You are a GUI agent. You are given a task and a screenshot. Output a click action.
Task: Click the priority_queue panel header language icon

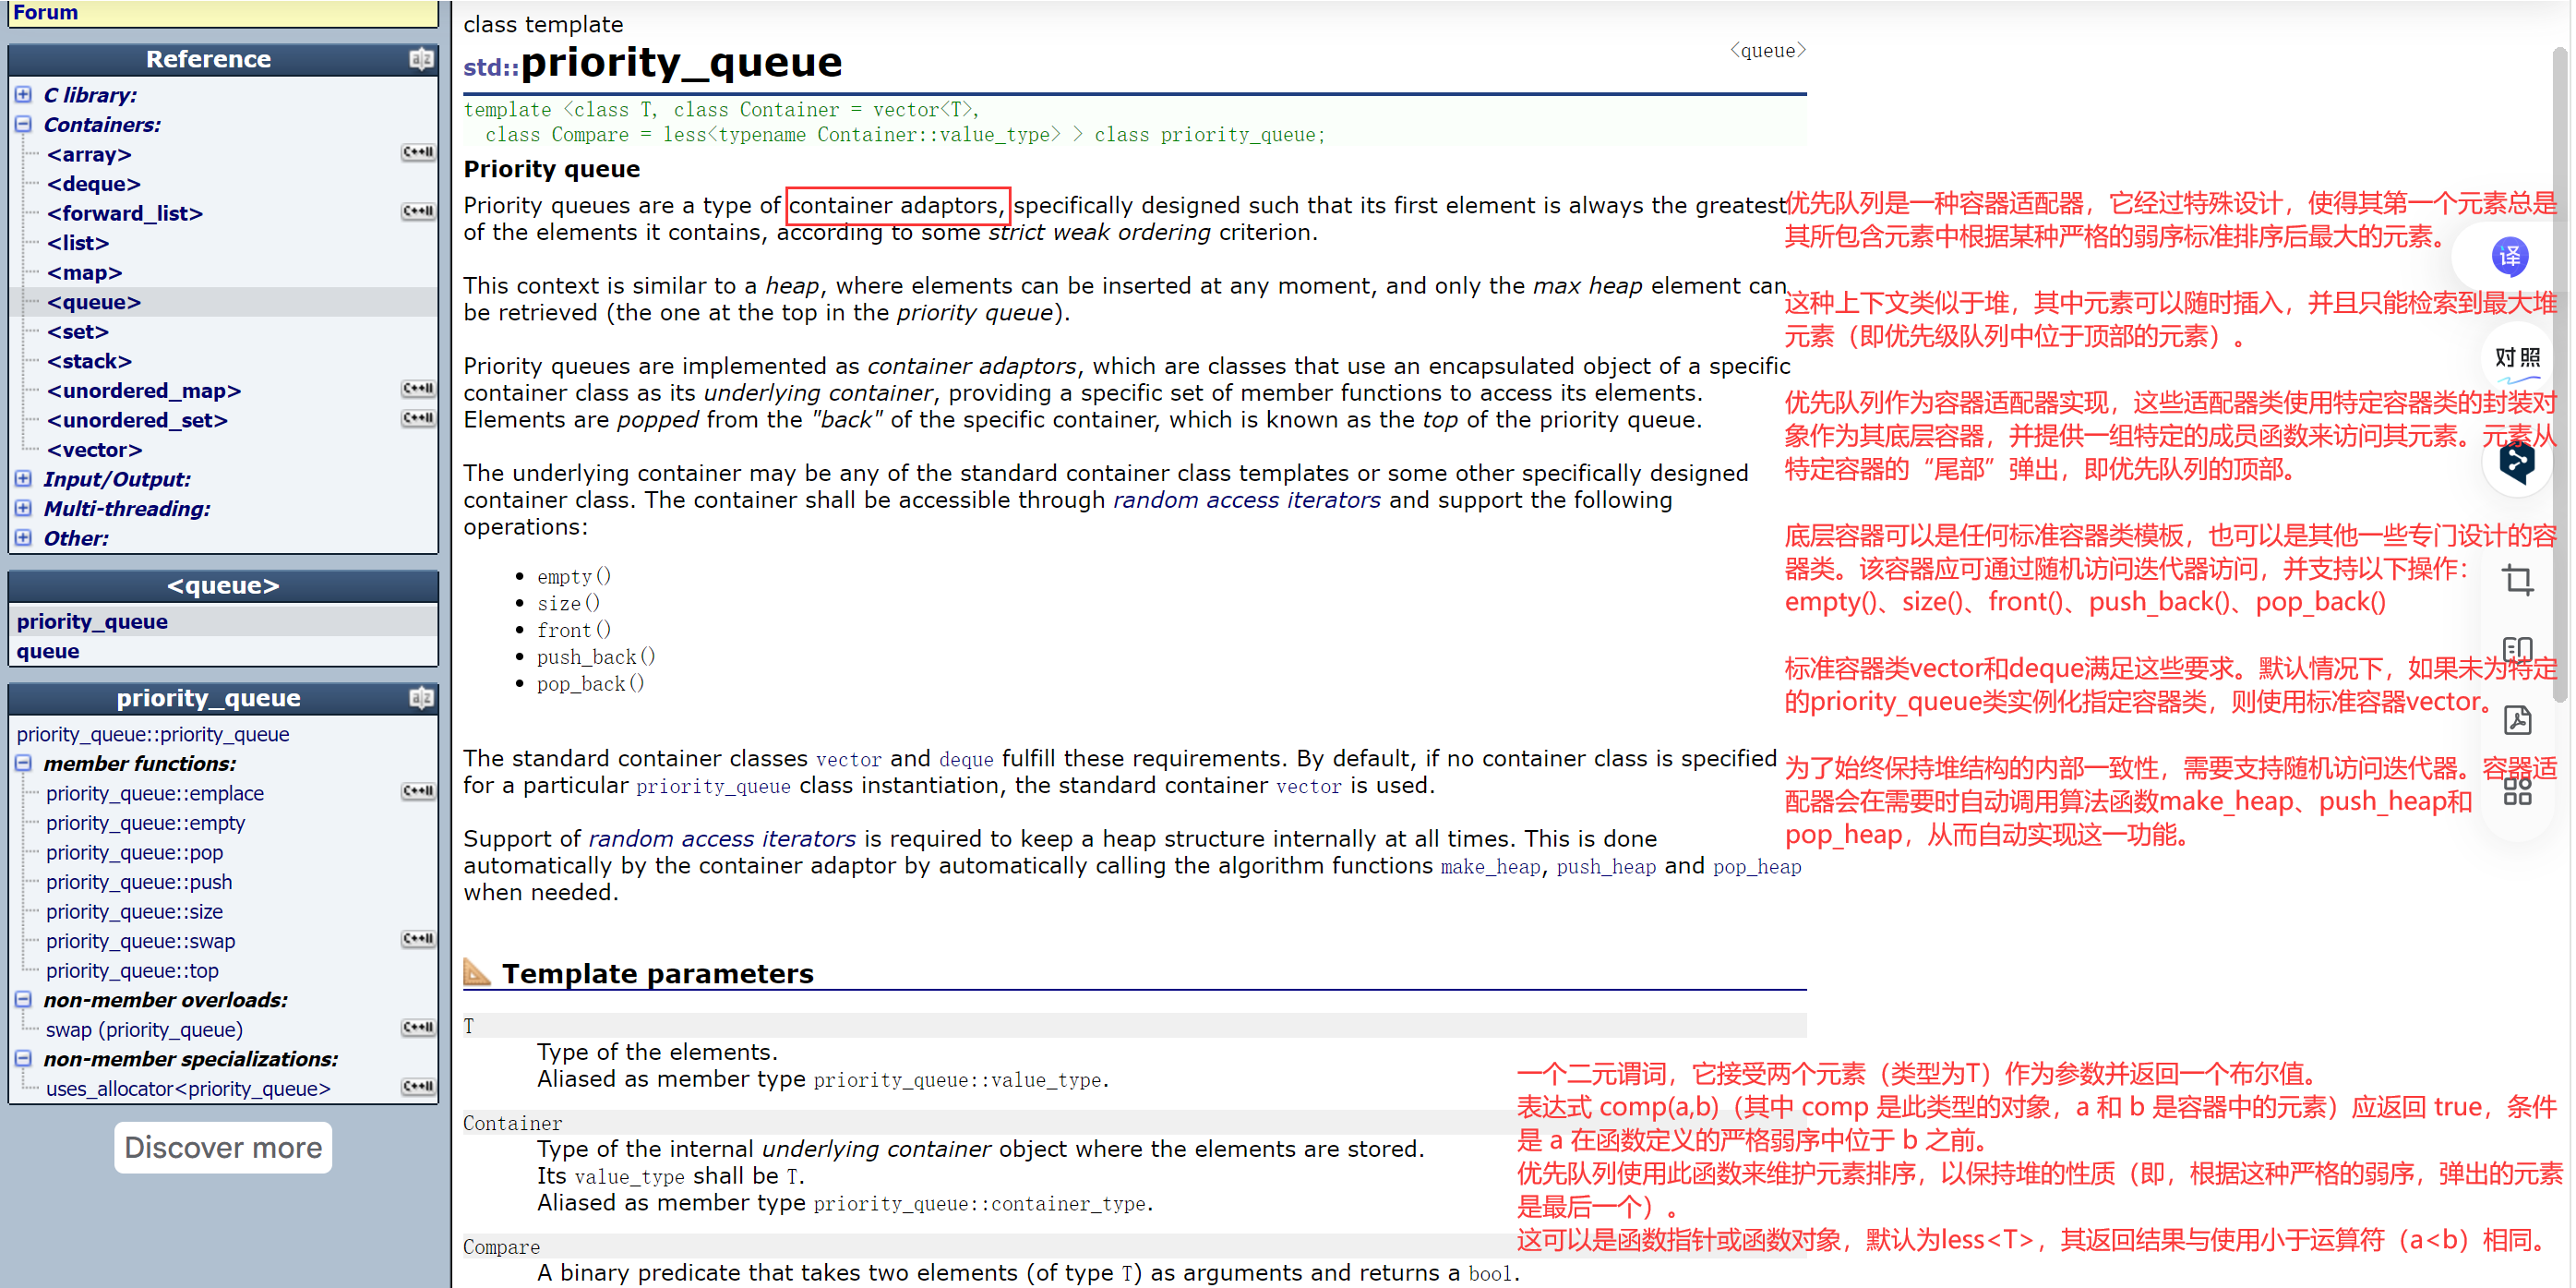click(x=421, y=698)
